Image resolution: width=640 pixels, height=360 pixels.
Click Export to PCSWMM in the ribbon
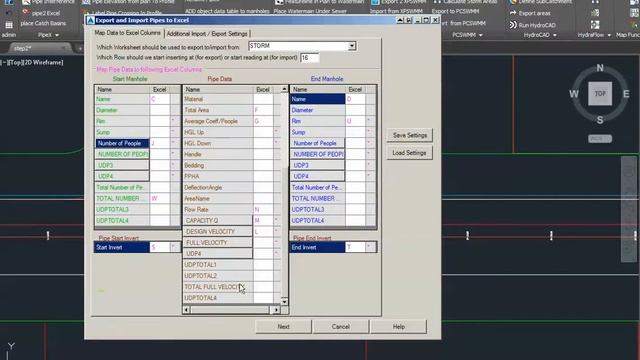pos(455,11)
